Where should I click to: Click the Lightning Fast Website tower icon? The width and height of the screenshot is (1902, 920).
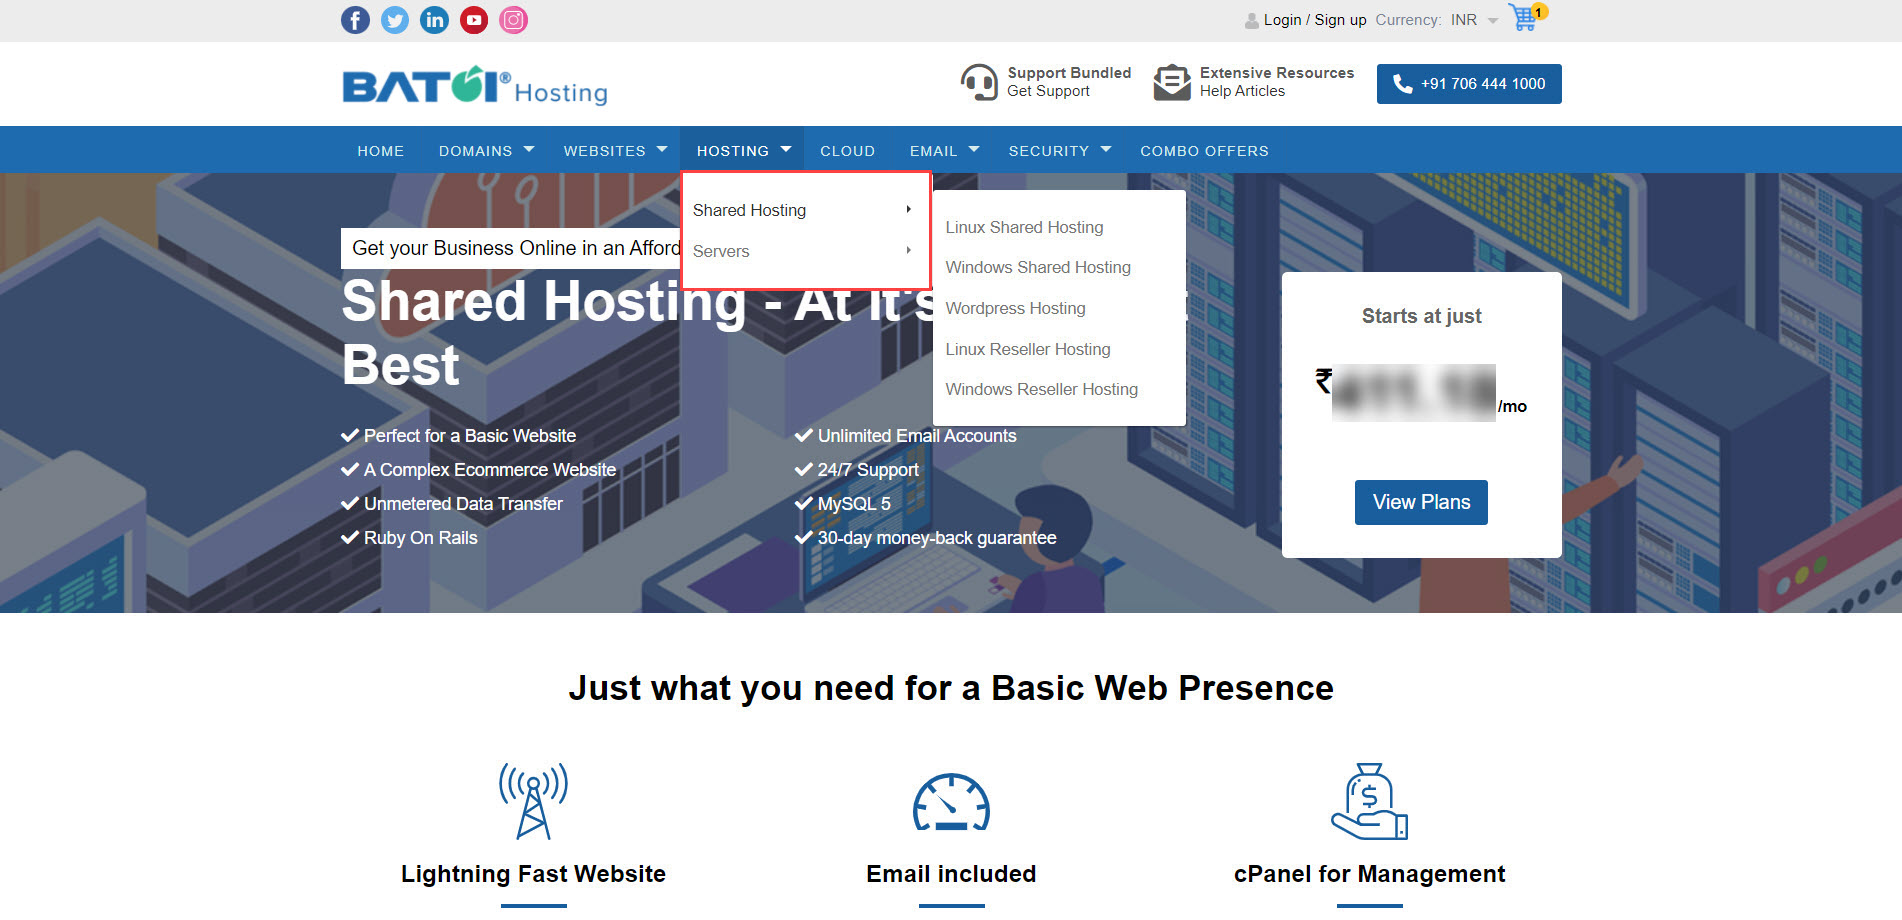click(534, 801)
